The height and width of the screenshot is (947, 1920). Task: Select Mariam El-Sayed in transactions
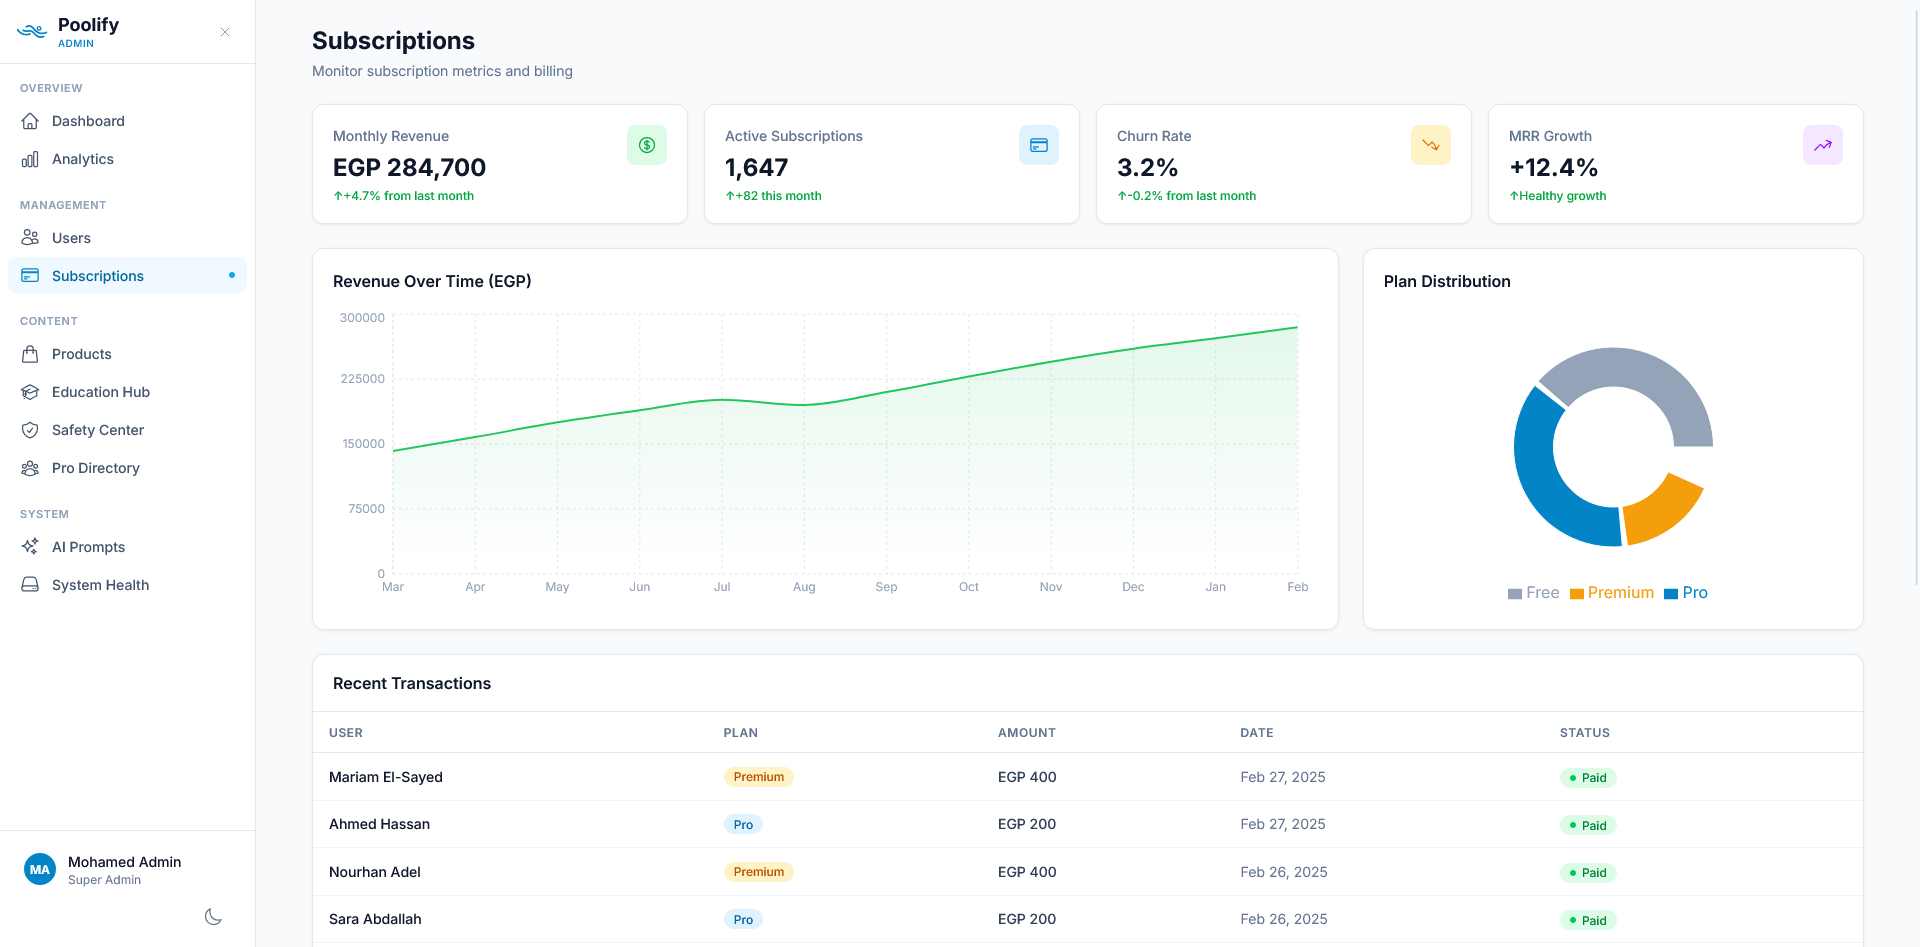pos(386,777)
